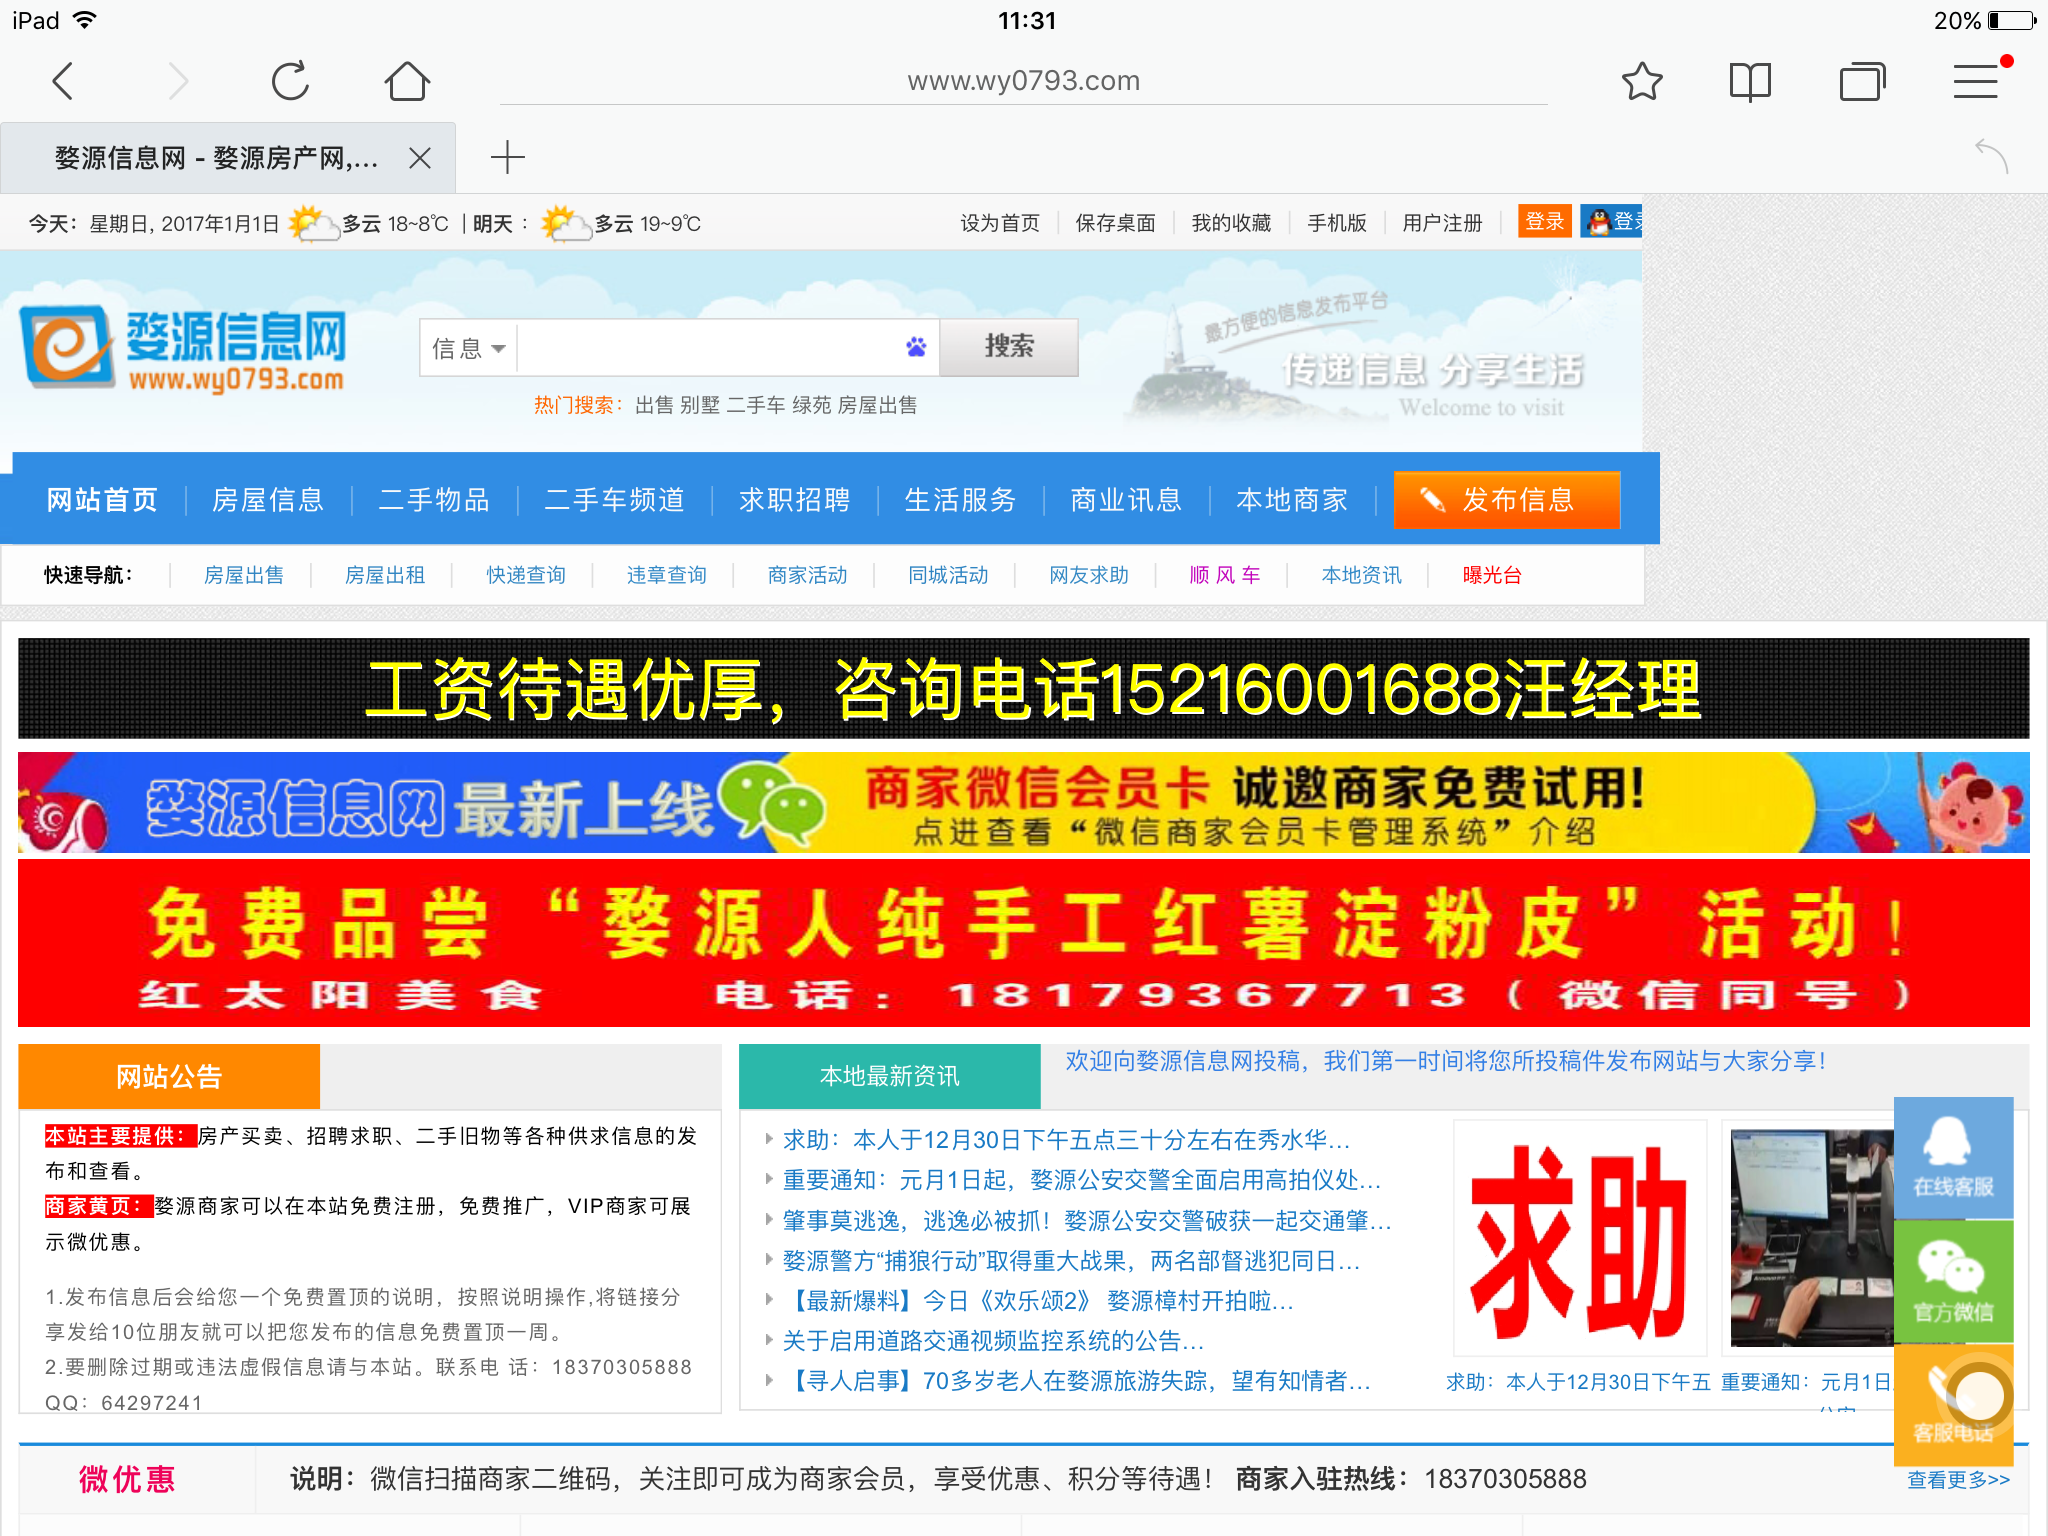The height and width of the screenshot is (1536, 2048).
Task: Open new tab with plus icon
Action: pos(507,158)
